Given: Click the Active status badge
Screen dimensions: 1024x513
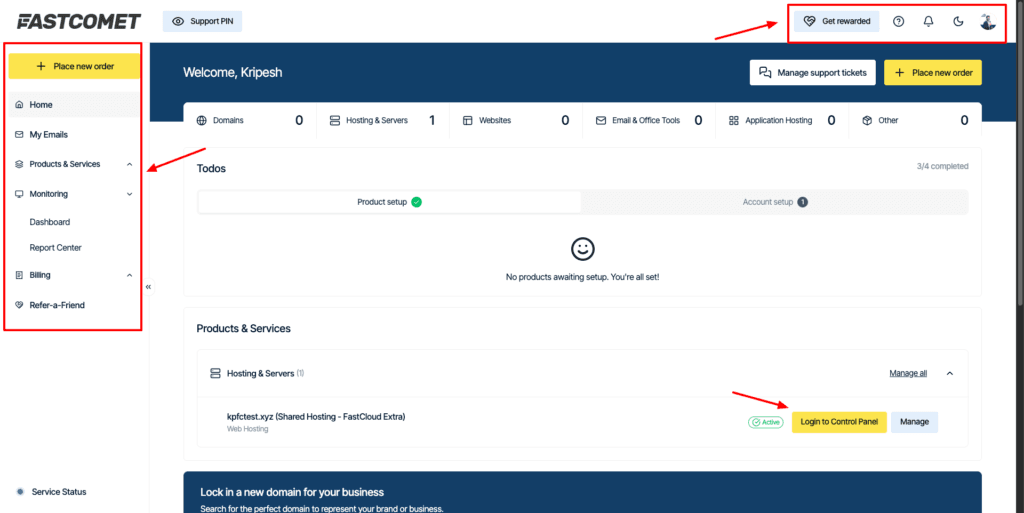Looking at the screenshot, I should pyautogui.click(x=765, y=422).
